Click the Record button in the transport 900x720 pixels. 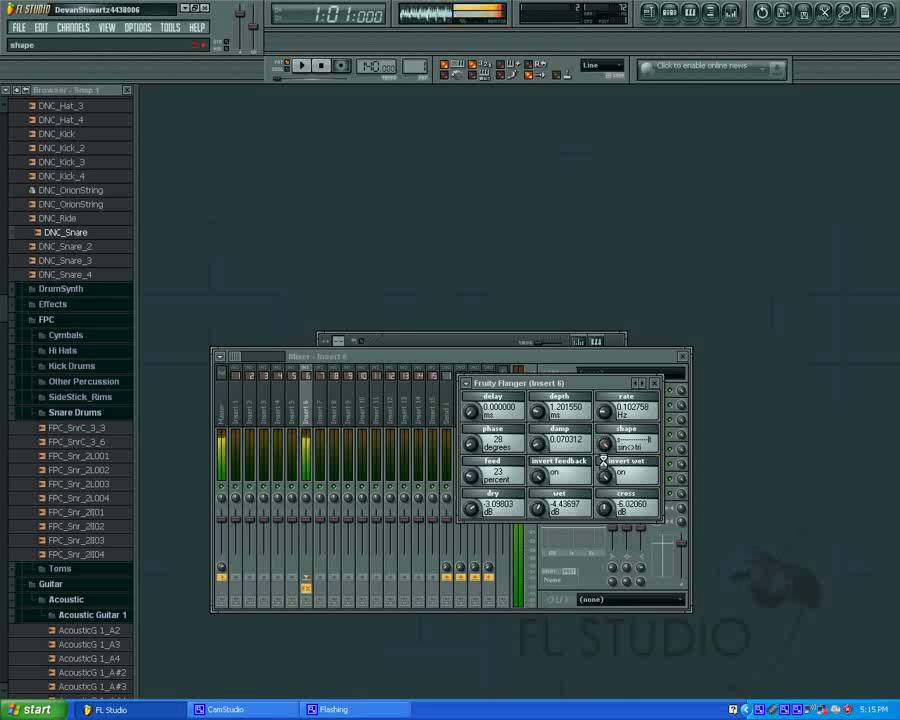pos(341,65)
